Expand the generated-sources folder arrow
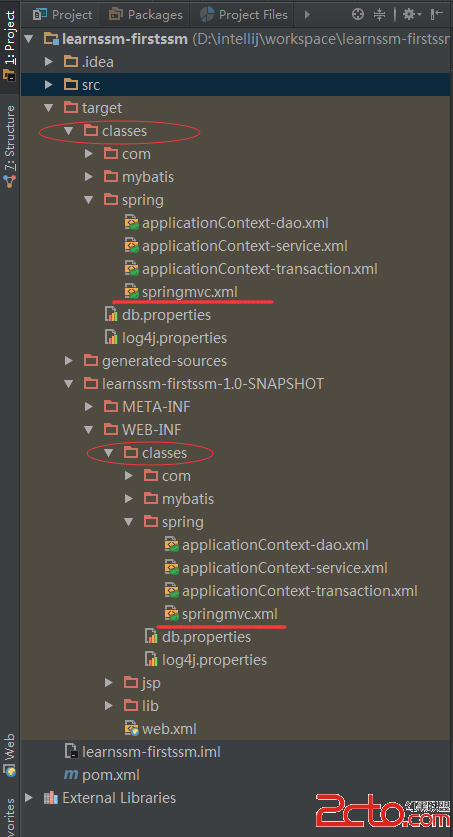The height and width of the screenshot is (837, 453). pyautogui.click(x=68, y=361)
